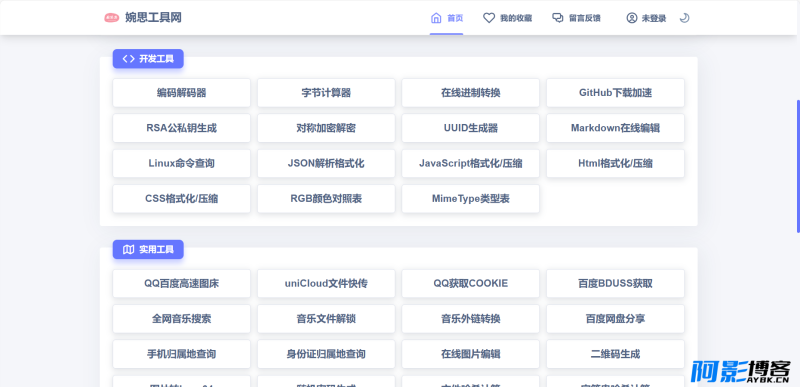Image resolution: width=800 pixels, height=387 pixels.
Task: Click the 婉思工具网 pink logo icon
Action: [x=112, y=18]
